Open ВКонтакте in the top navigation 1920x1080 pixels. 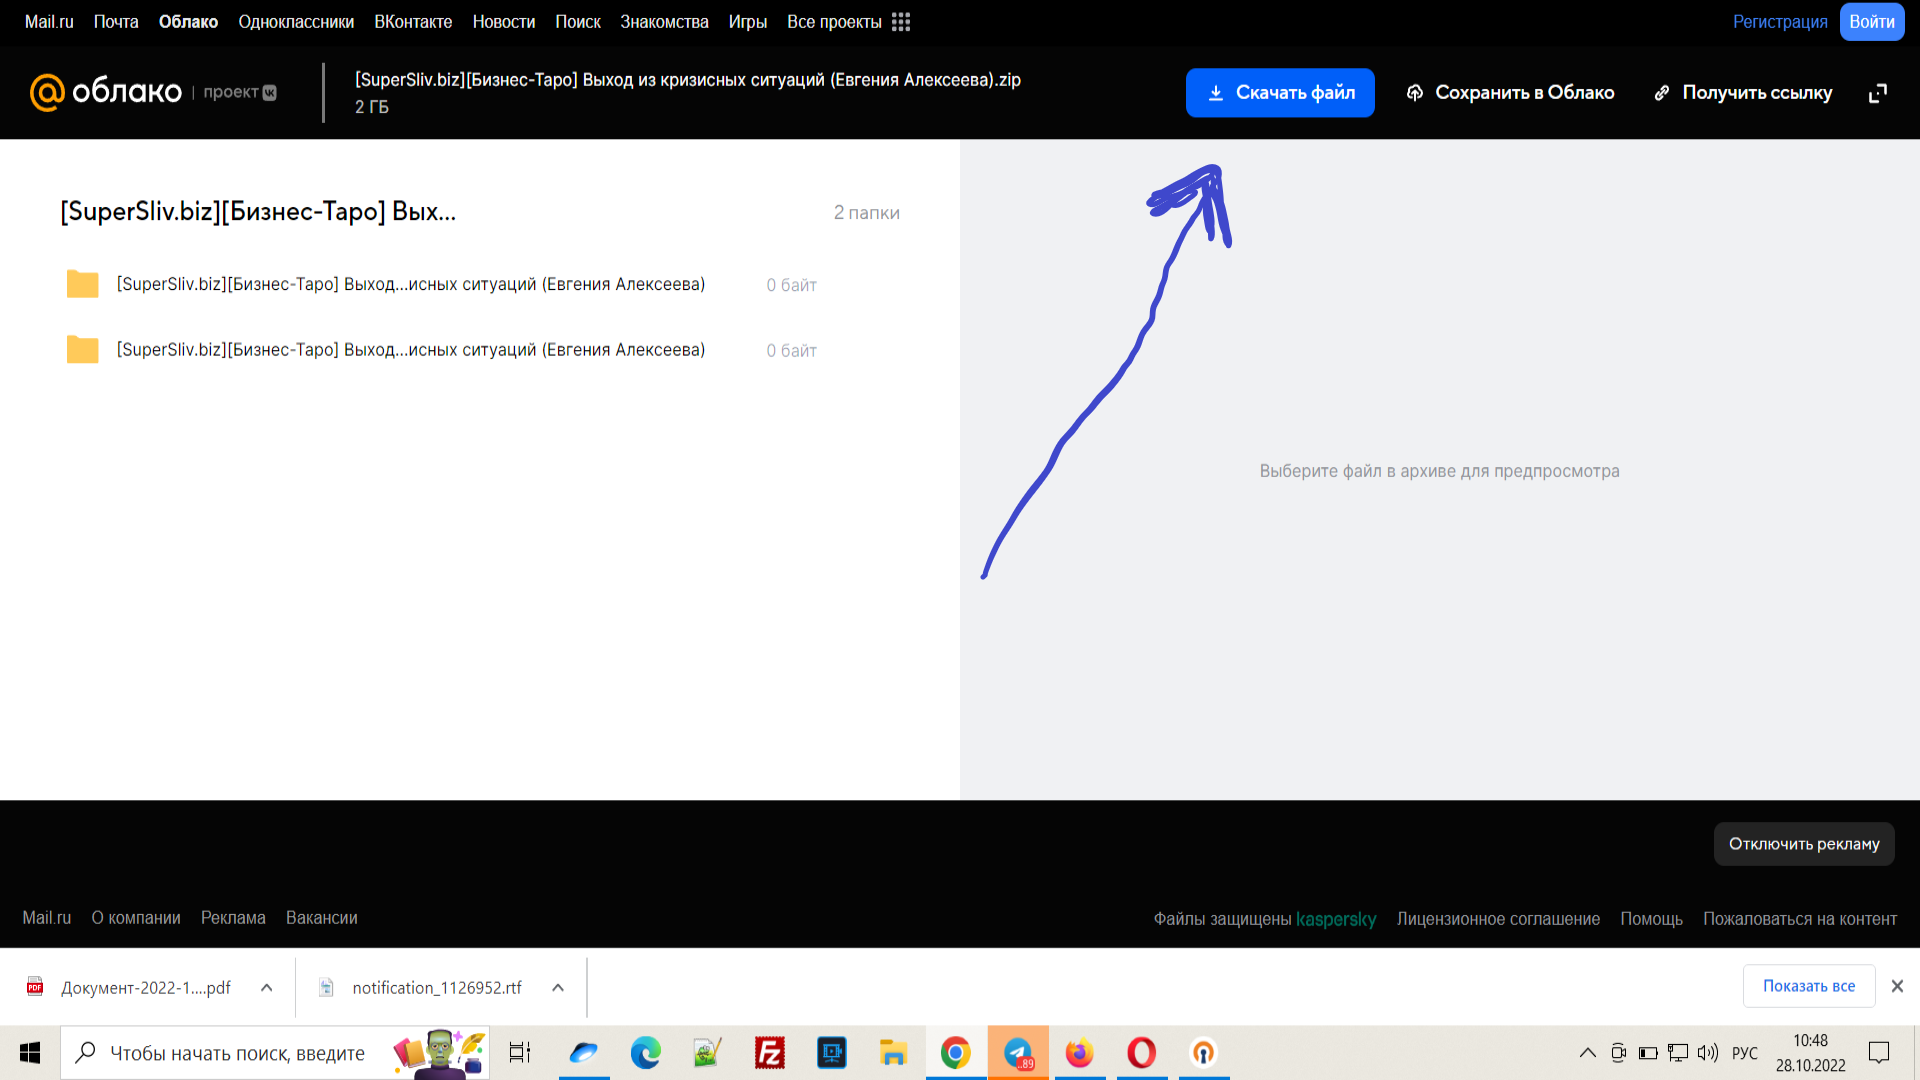coord(413,22)
